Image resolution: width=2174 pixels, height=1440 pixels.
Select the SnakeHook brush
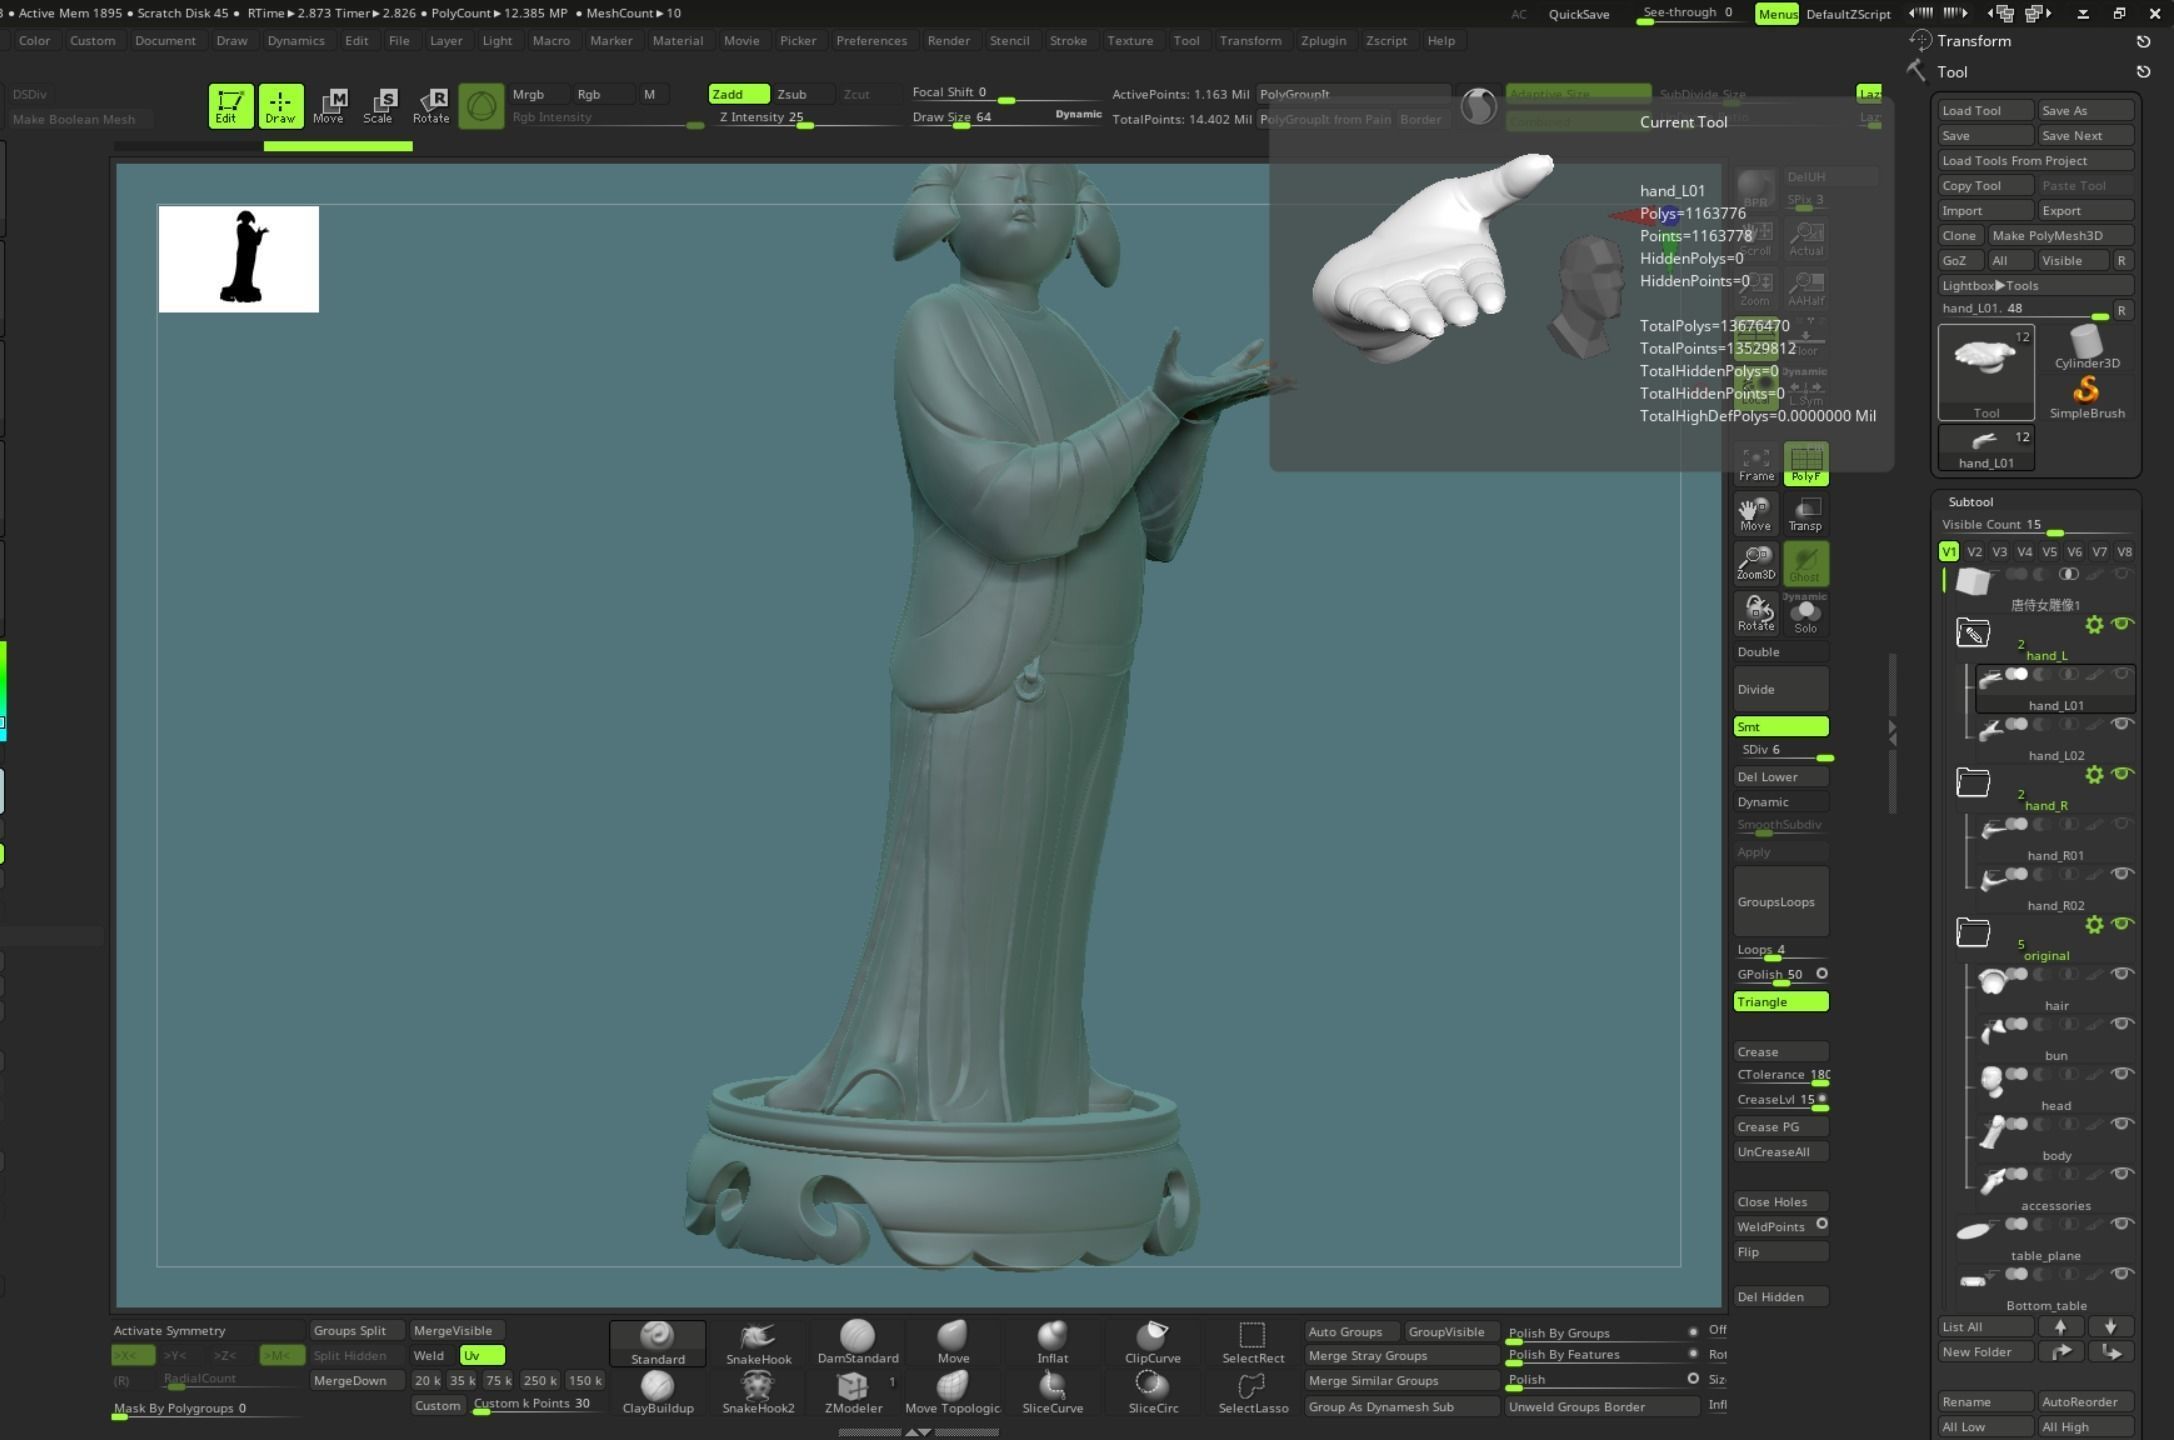point(758,1342)
